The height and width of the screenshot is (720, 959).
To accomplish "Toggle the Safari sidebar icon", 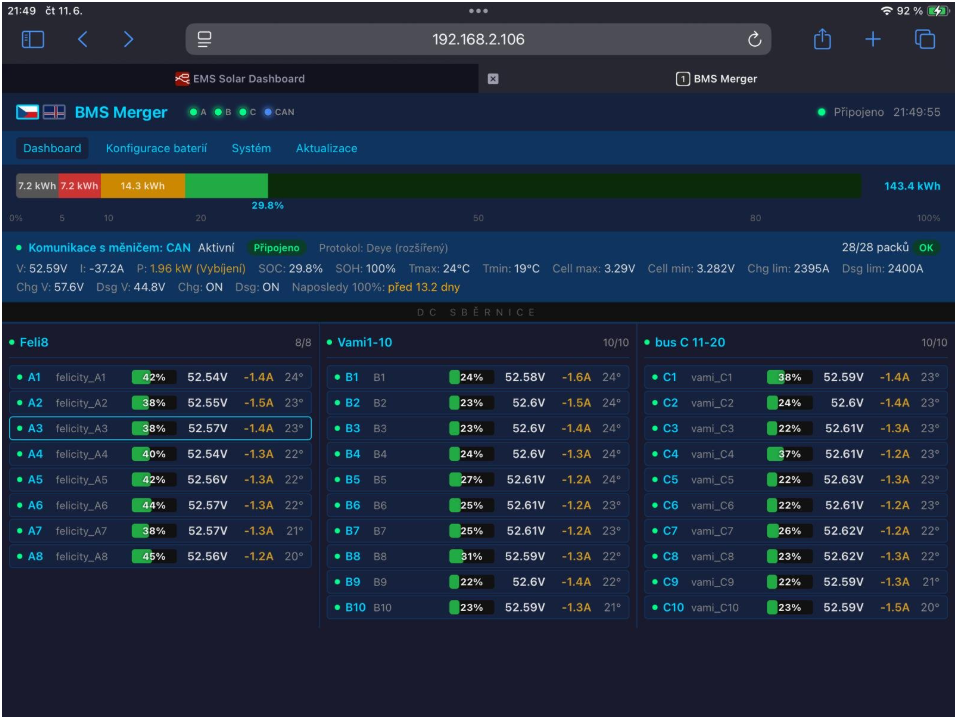I will [32, 40].
